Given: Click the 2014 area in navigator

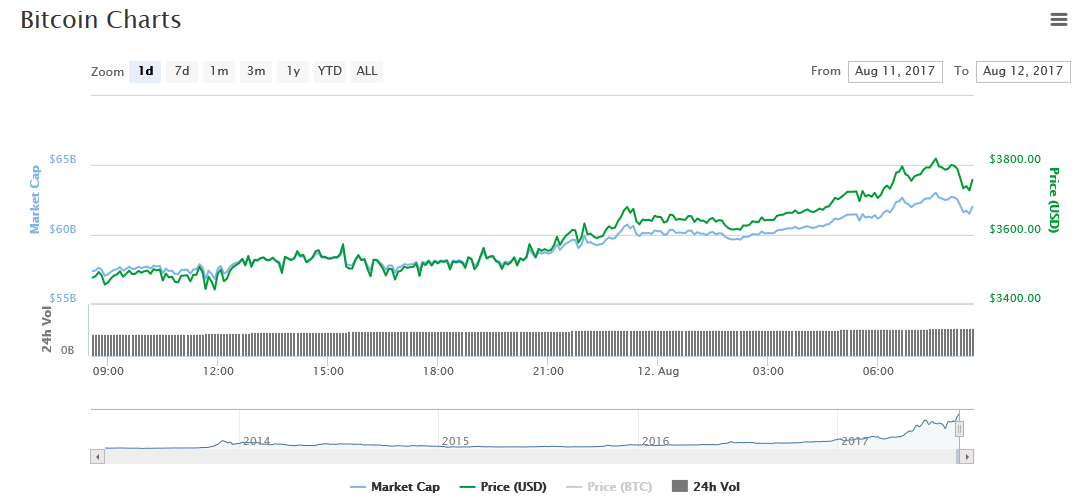Looking at the screenshot, I should coord(257,441).
